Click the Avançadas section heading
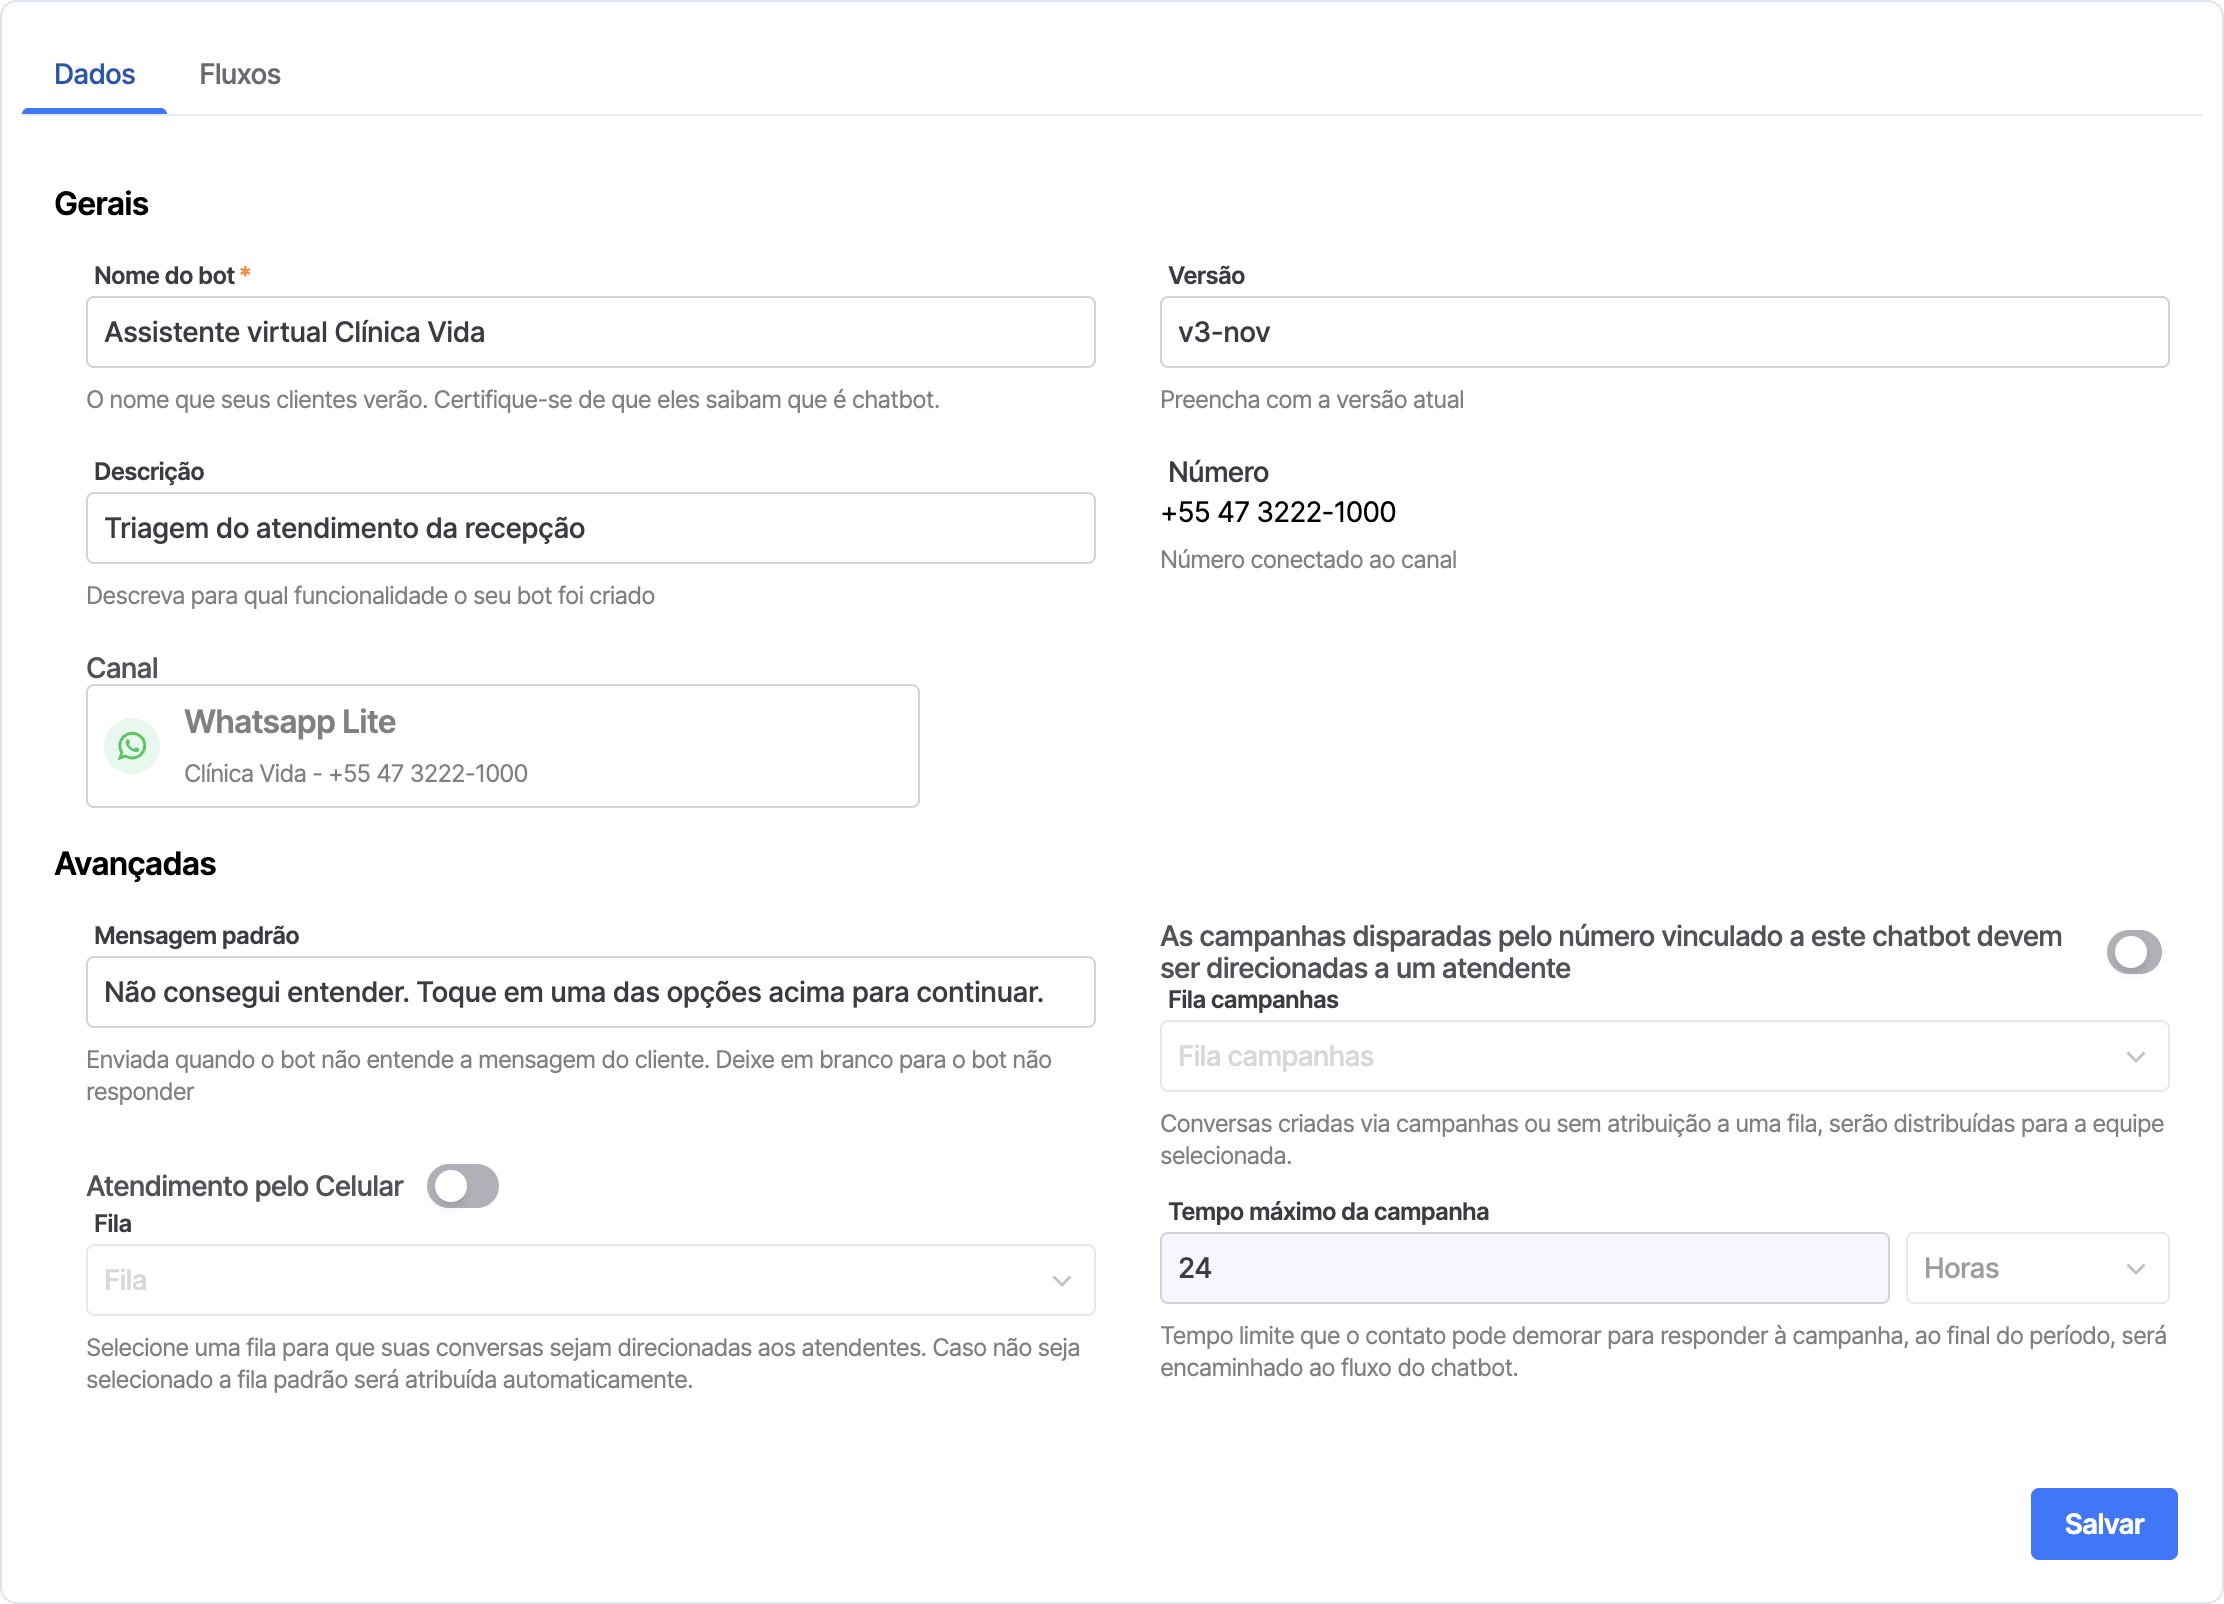Viewport: 2224px width, 1604px height. (135, 864)
